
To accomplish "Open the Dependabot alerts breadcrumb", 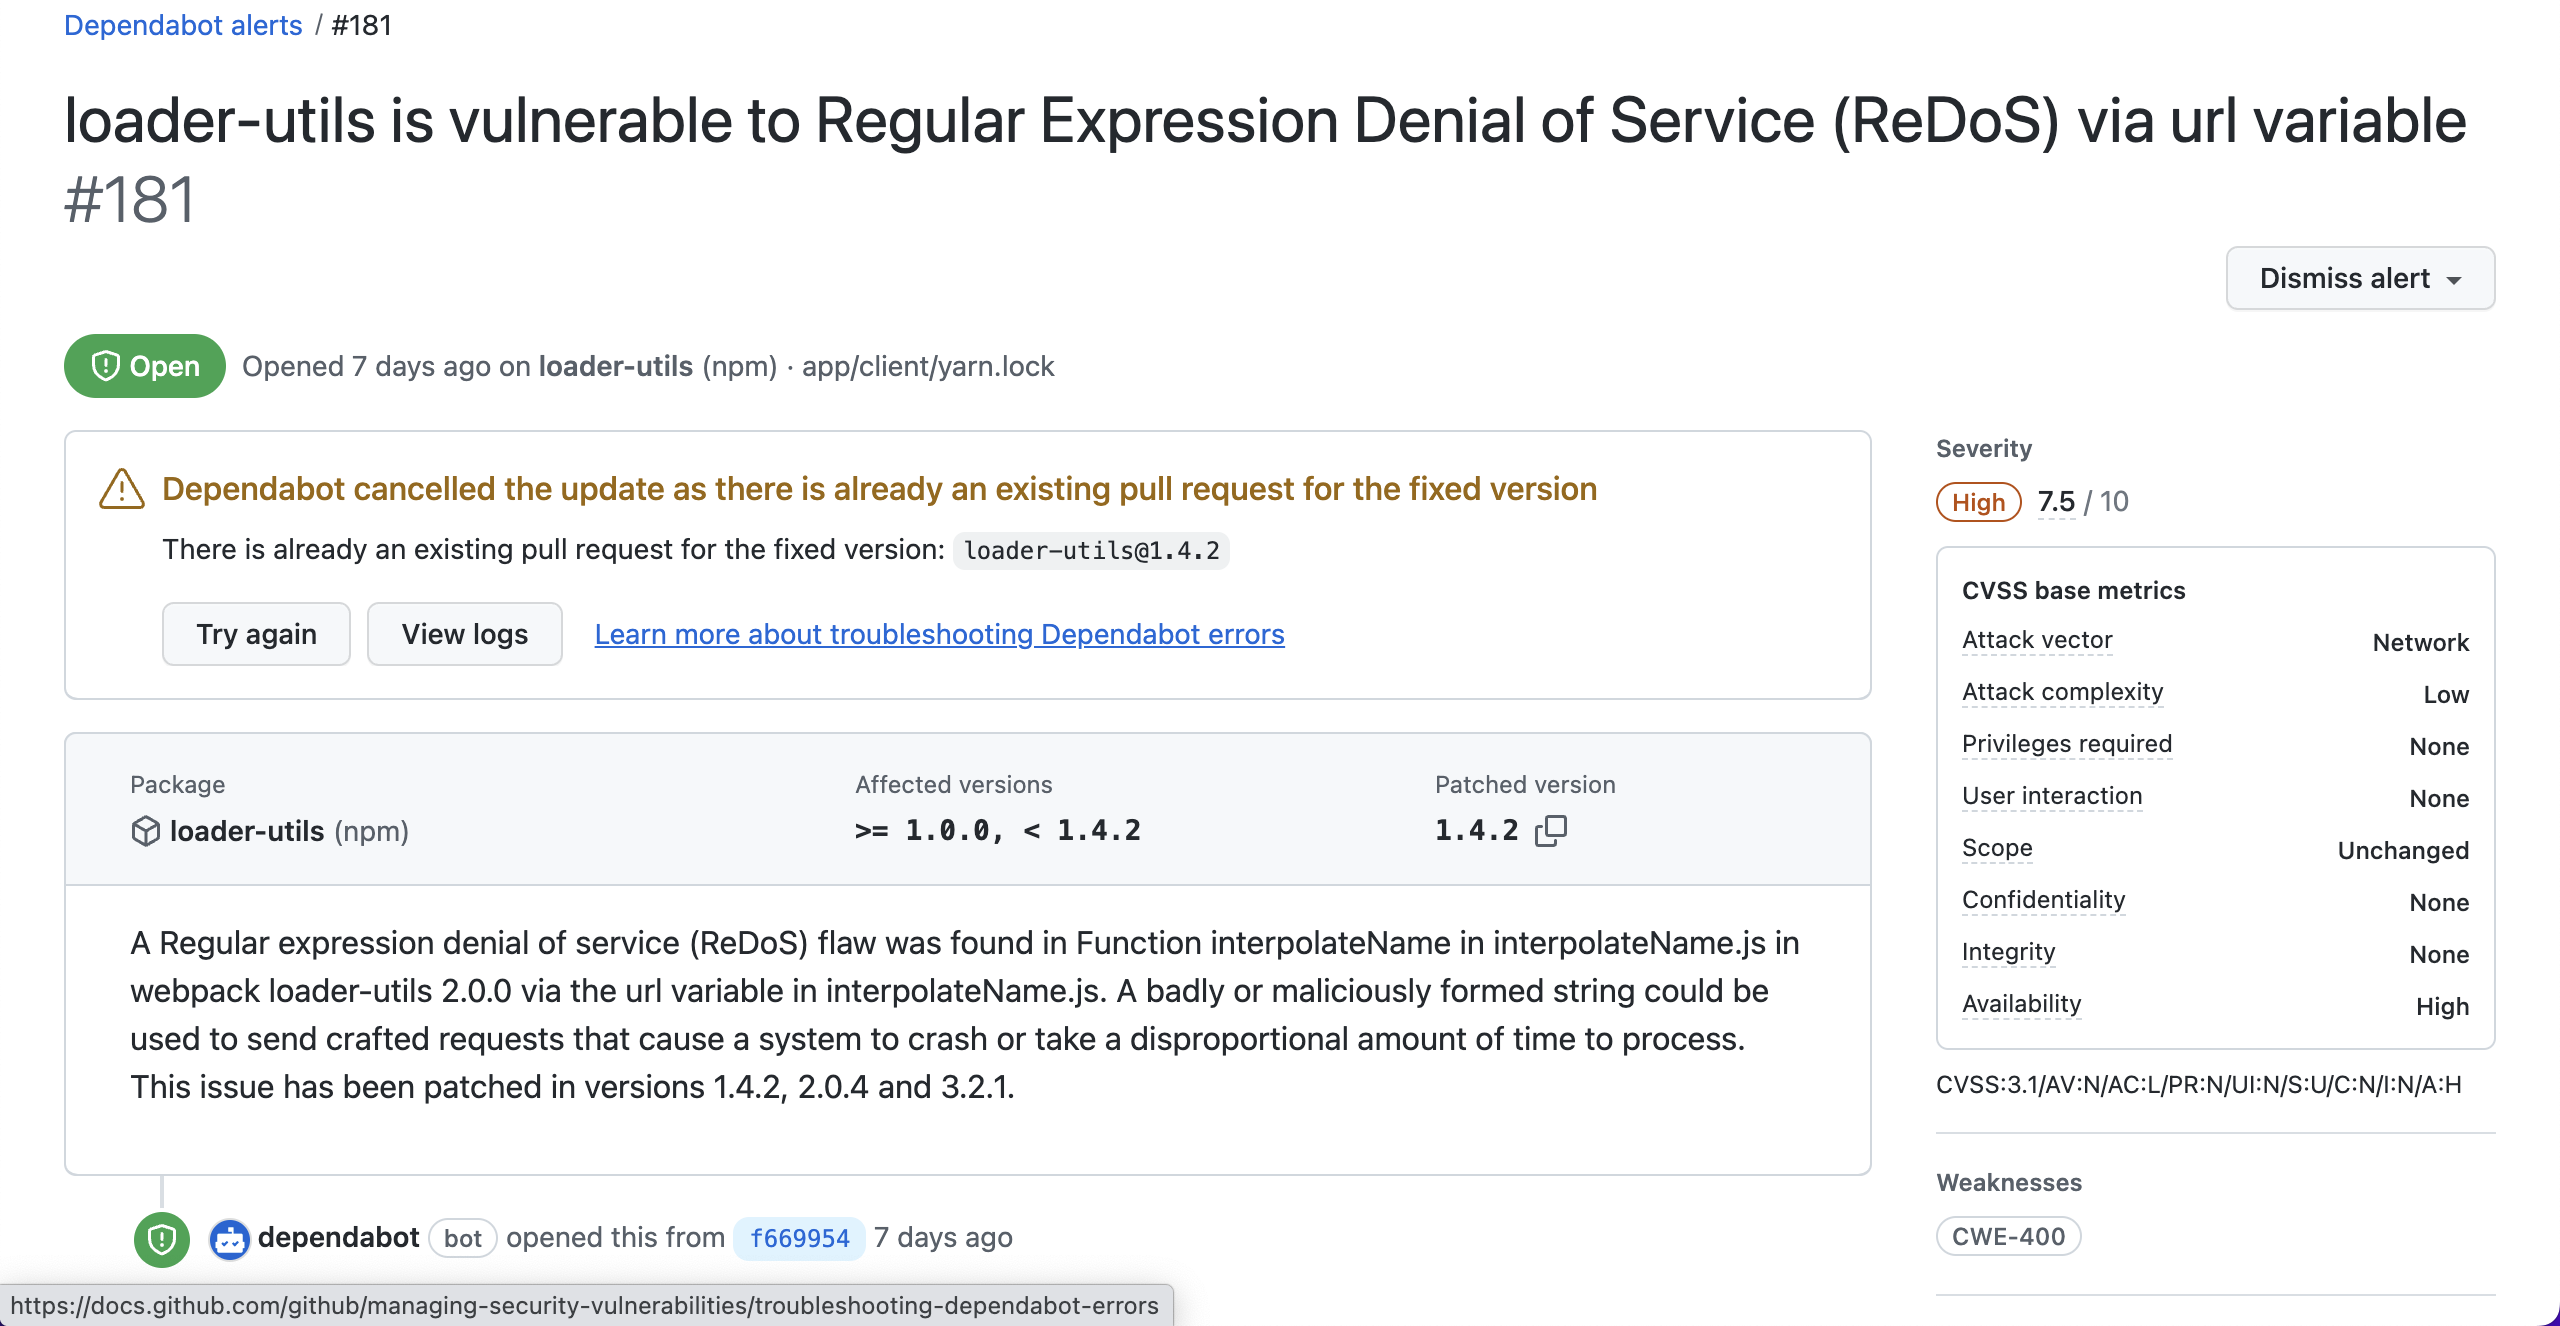I will point(183,25).
